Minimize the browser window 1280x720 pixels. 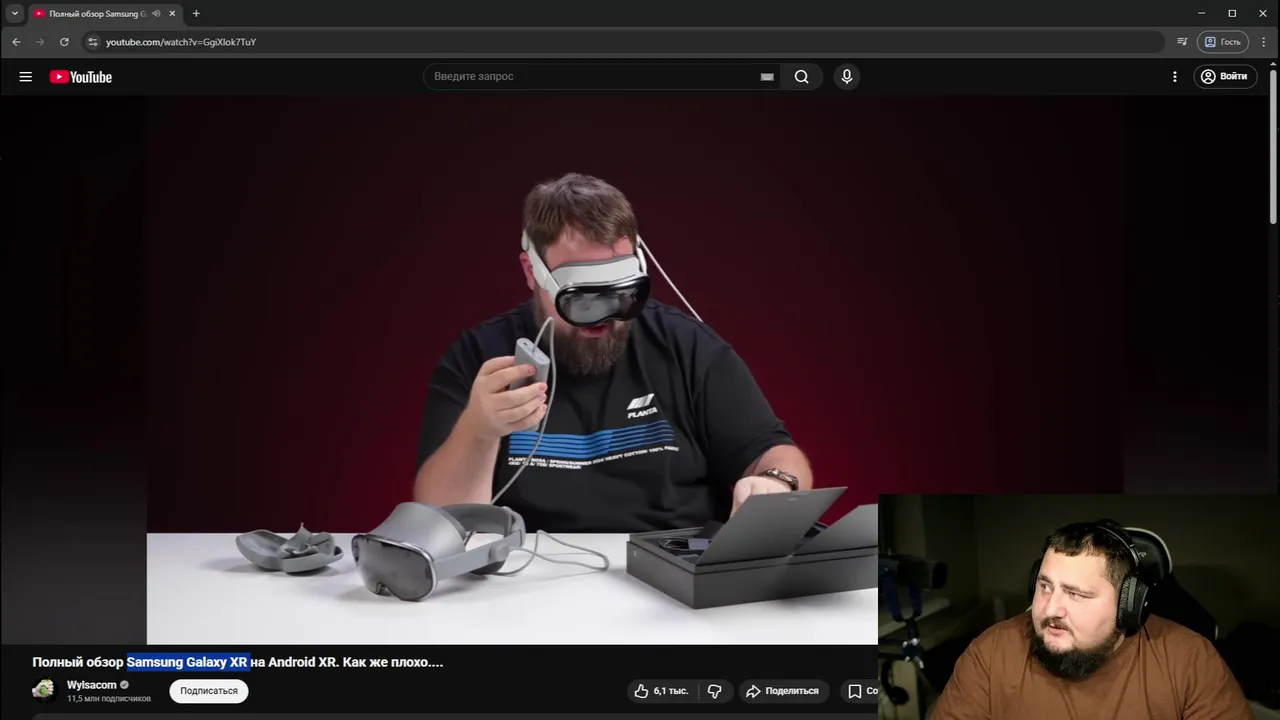(x=1201, y=13)
